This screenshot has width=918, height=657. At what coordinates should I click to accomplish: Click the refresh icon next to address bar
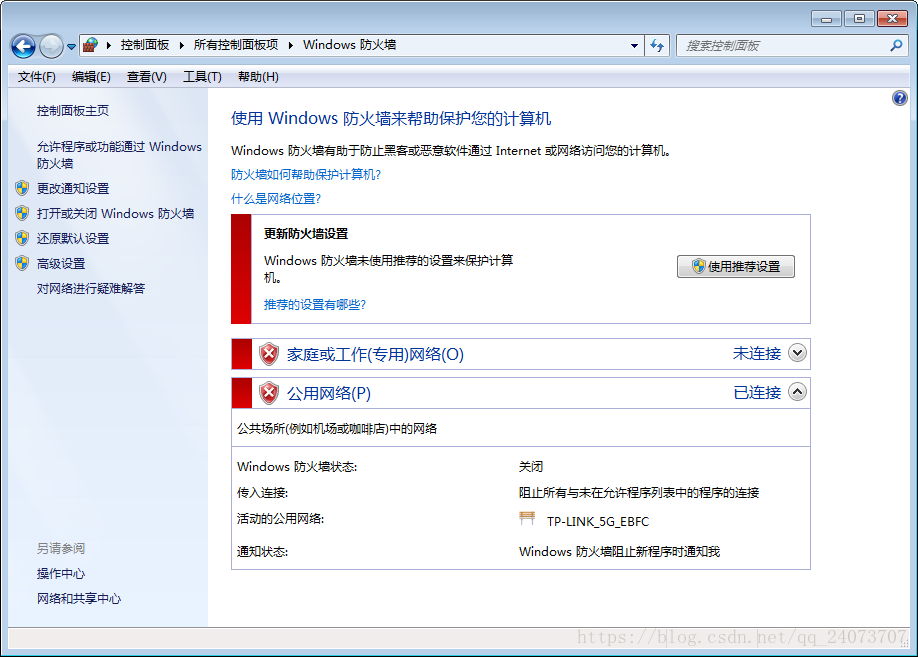tap(657, 45)
